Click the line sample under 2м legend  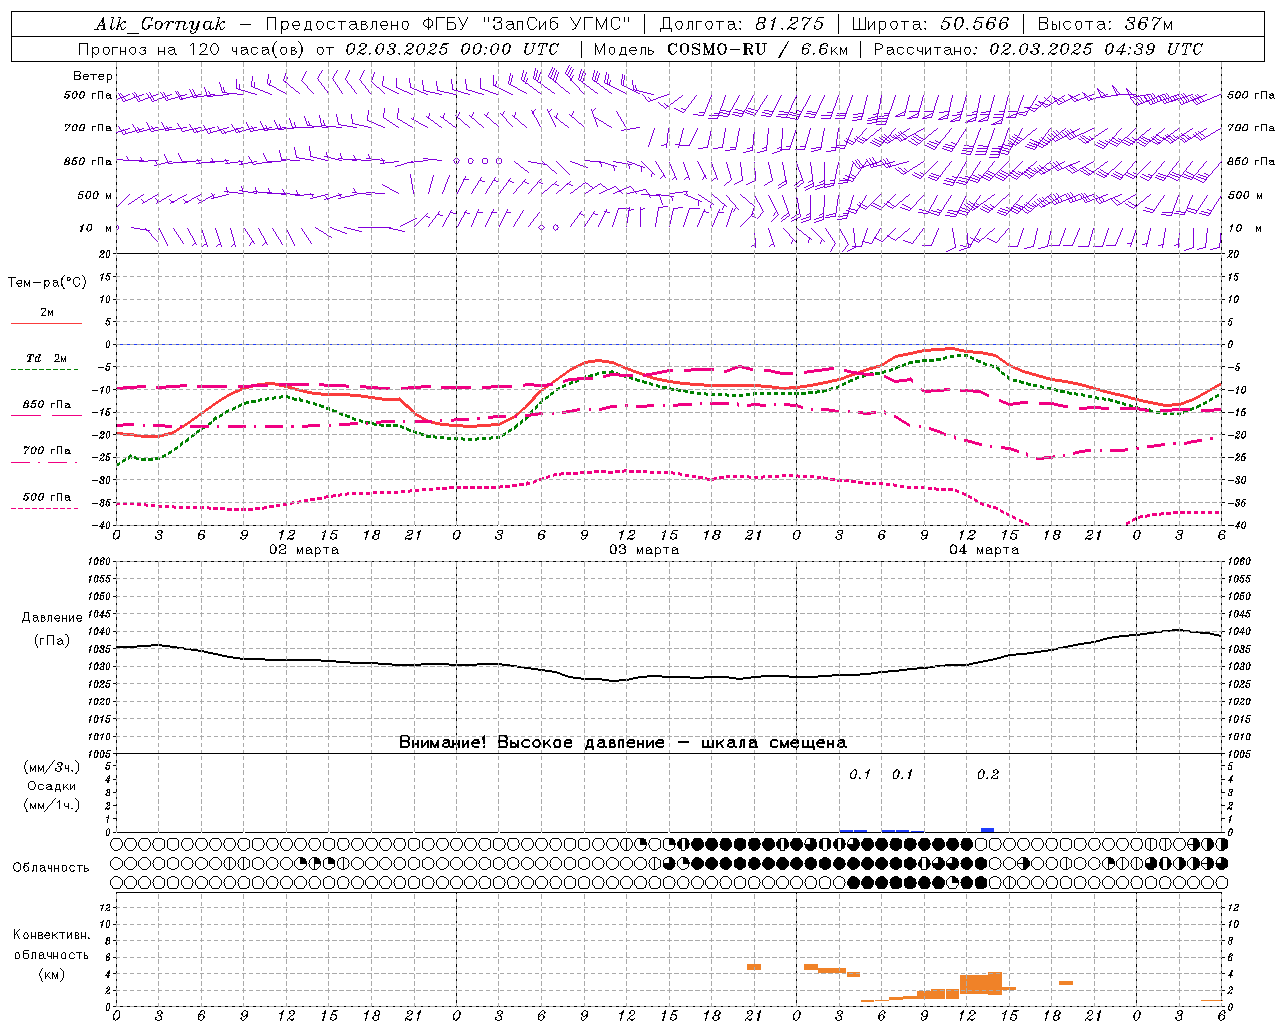pos(46,324)
